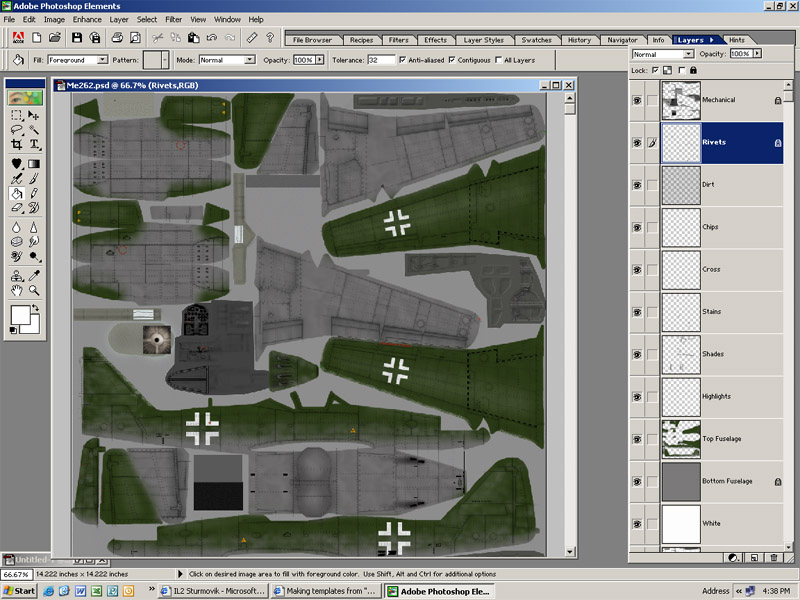The height and width of the screenshot is (600, 800).
Task: Open the Mode dropdown in options bar
Action: click(249, 60)
